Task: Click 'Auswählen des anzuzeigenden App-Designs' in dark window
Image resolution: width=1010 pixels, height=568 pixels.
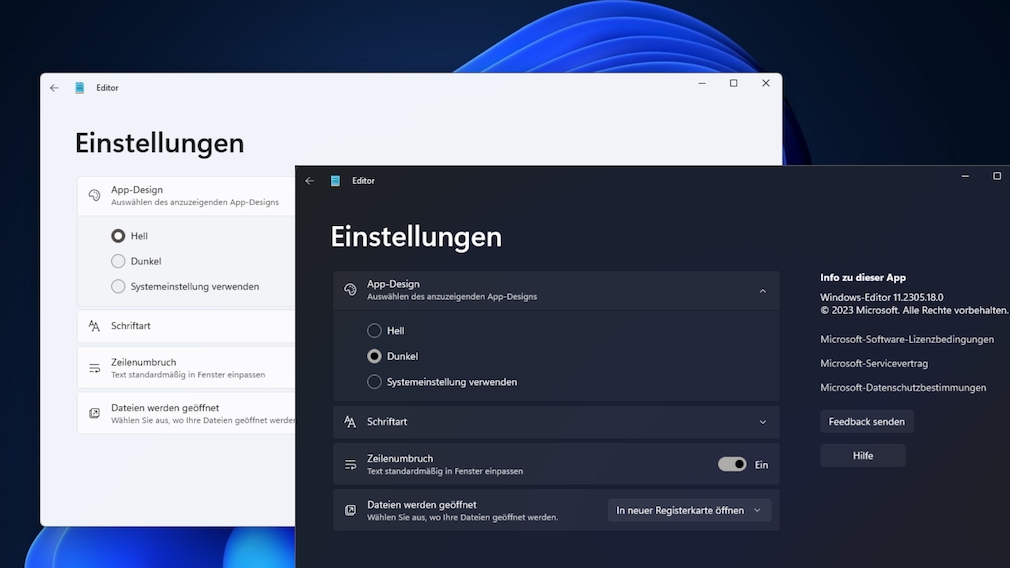Action: [452, 297]
